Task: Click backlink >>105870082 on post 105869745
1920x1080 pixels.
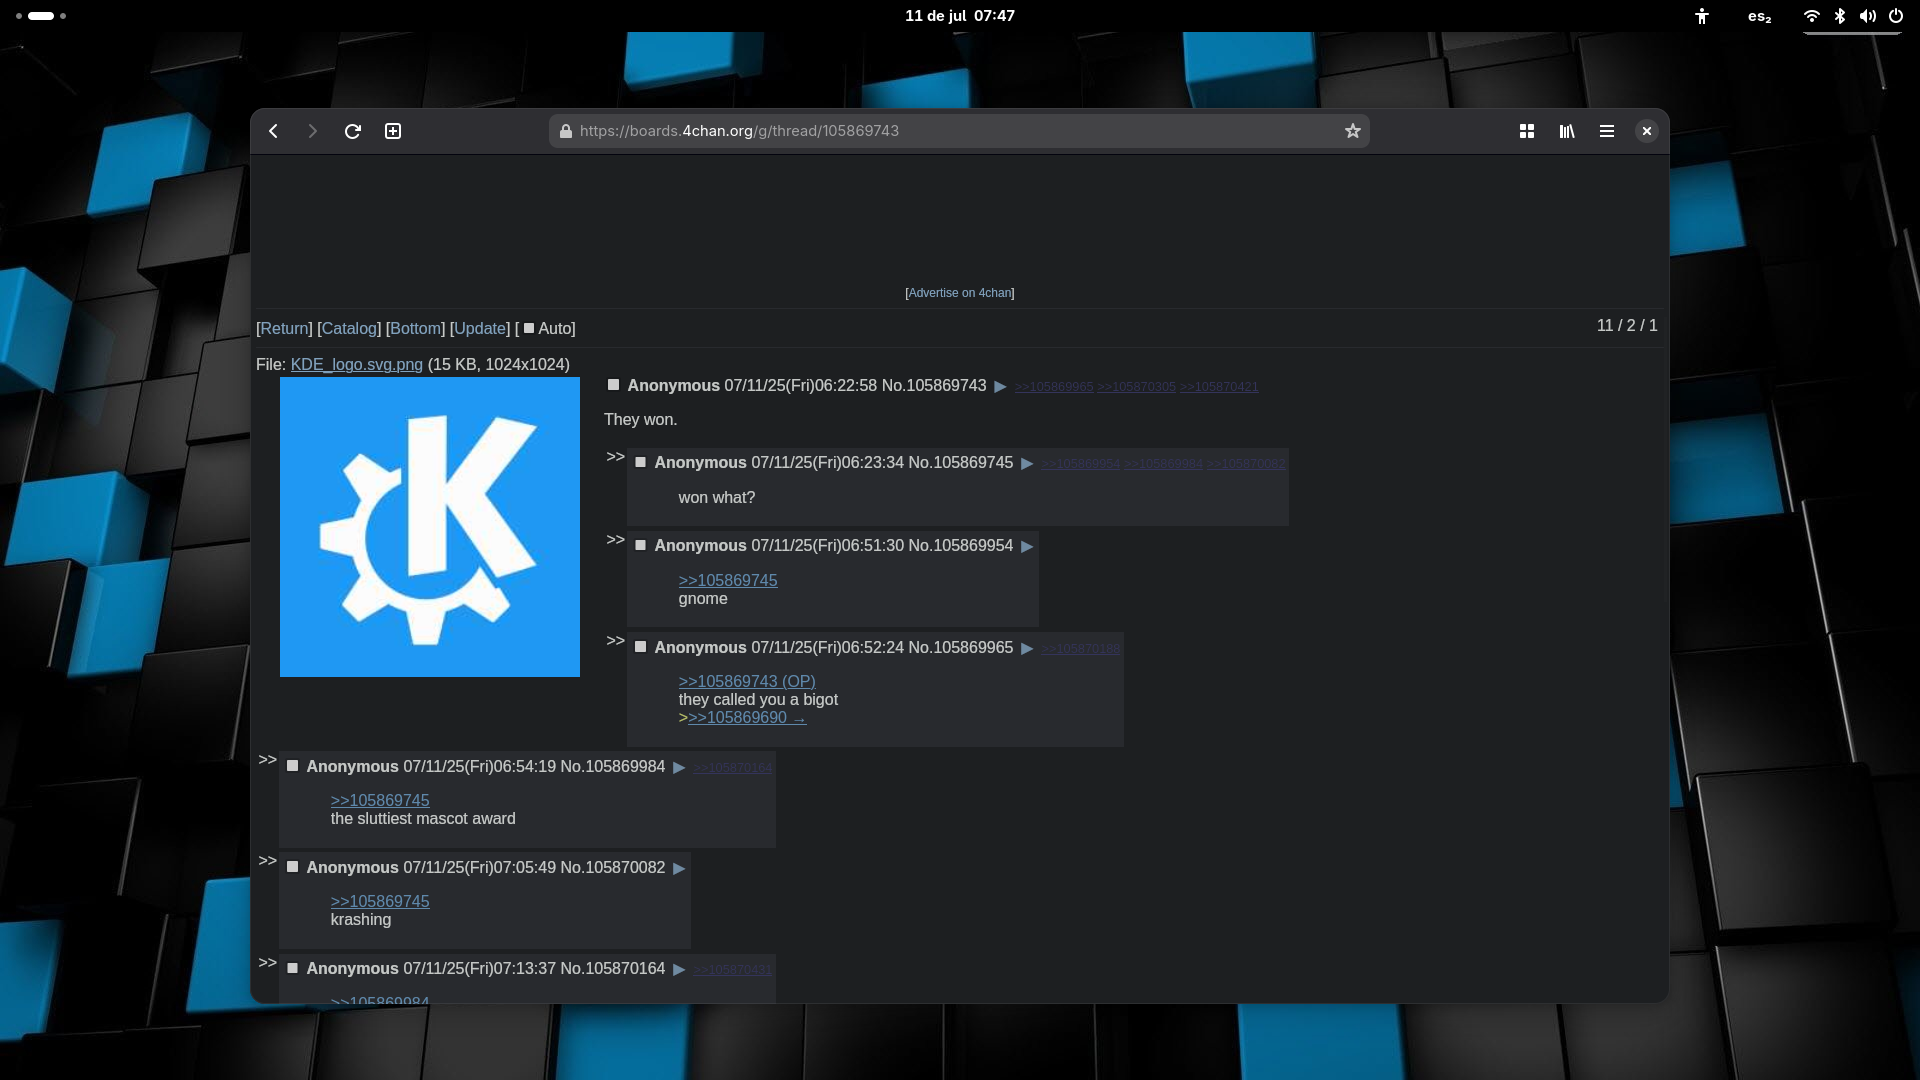Action: 1246,464
